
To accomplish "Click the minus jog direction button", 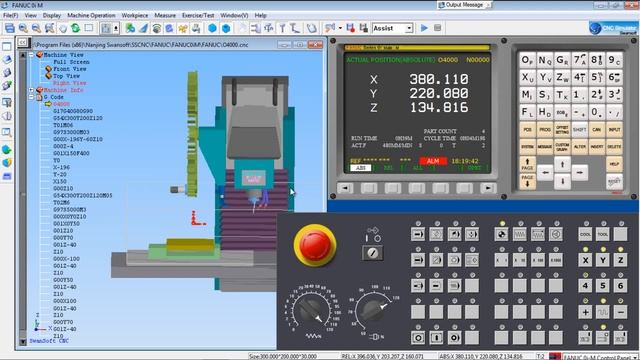I will (620, 312).
